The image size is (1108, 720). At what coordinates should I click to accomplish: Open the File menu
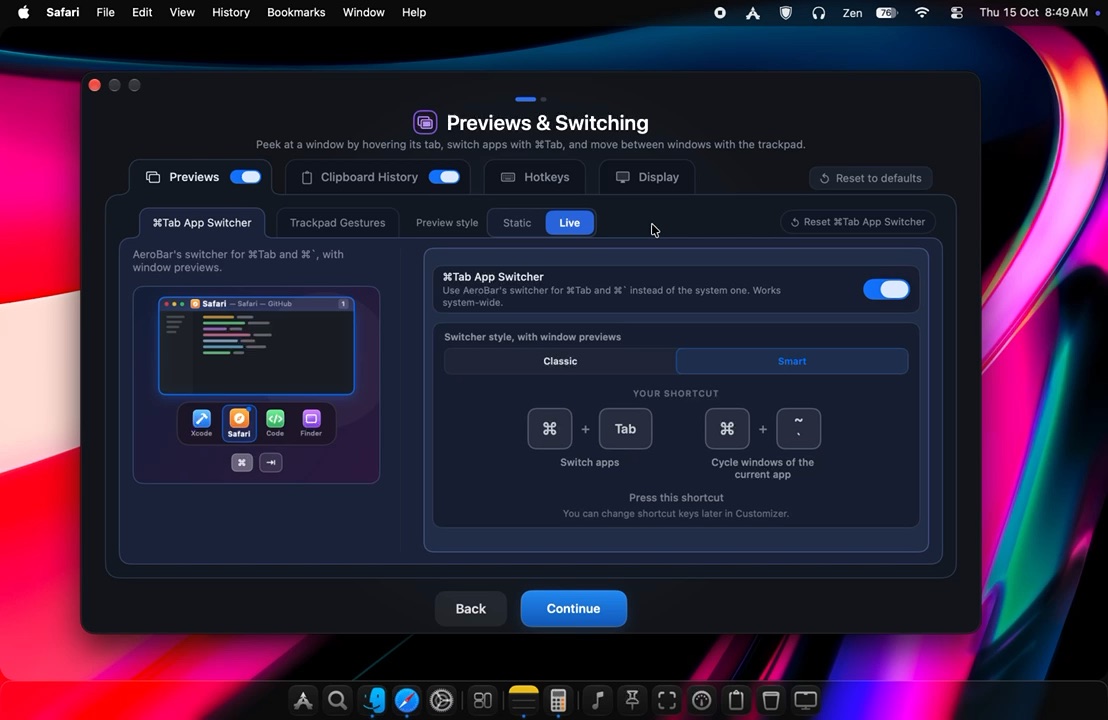click(x=105, y=12)
